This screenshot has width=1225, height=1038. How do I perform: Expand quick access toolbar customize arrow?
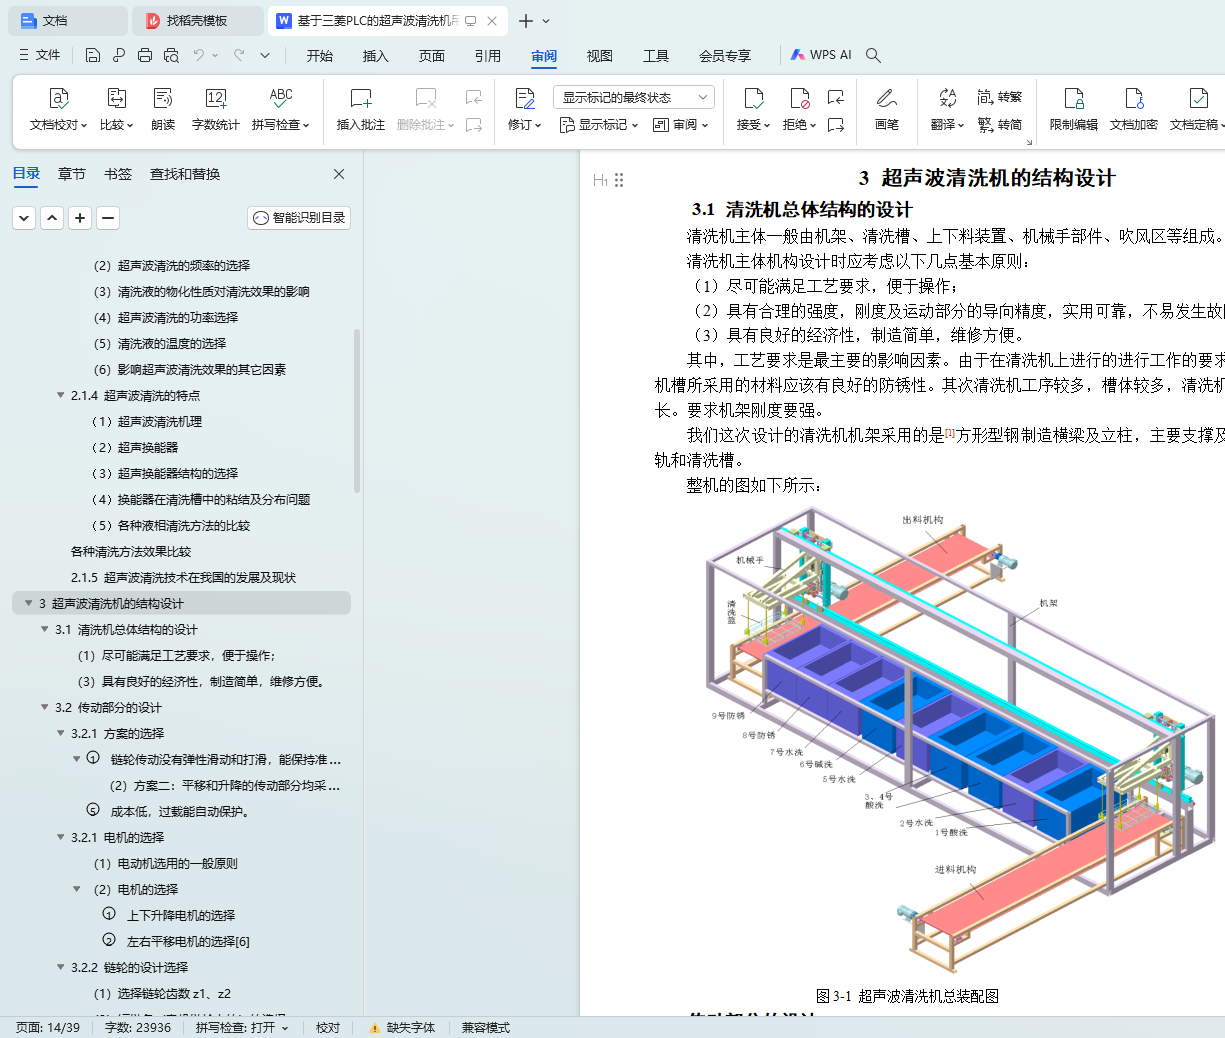[265, 55]
